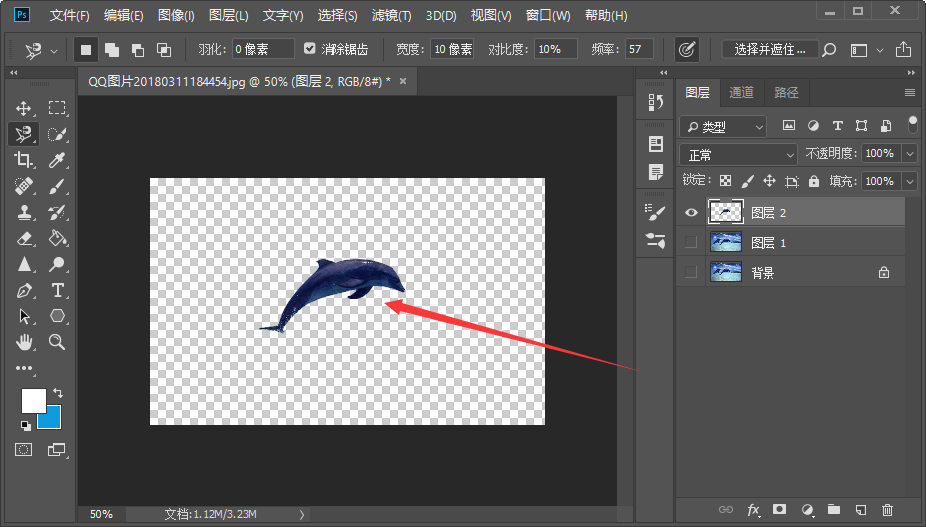This screenshot has width=926, height=527.
Task: Change screen mode
Action: tap(57, 450)
